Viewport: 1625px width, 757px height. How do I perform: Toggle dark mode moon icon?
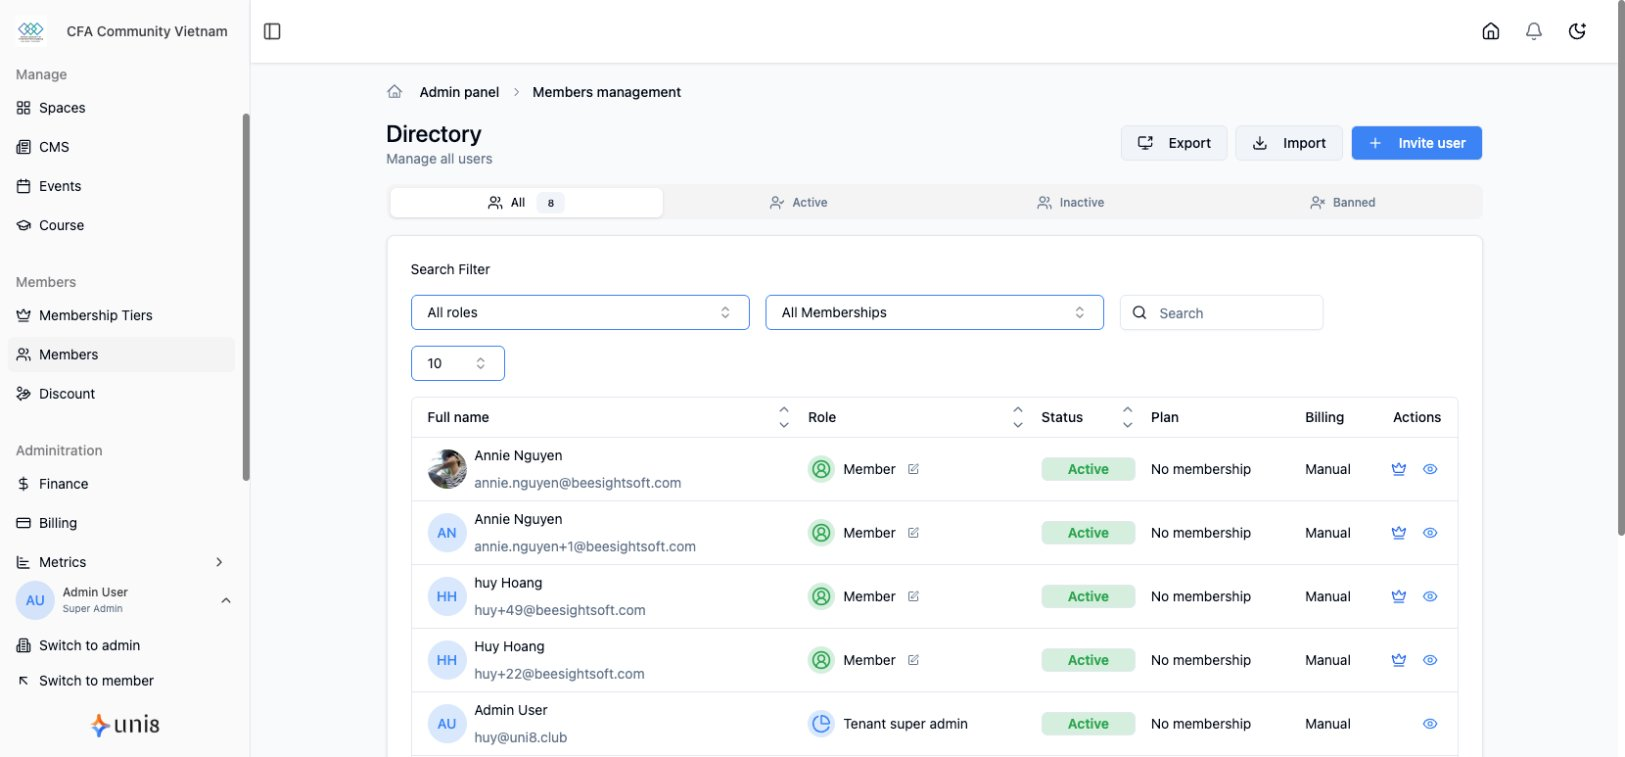click(x=1577, y=31)
